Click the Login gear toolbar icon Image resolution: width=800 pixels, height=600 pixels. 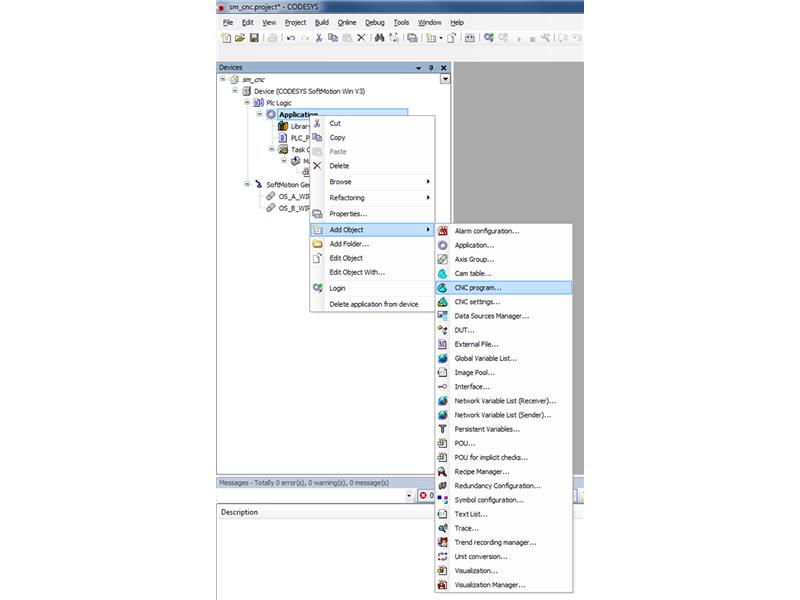click(x=489, y=38)
